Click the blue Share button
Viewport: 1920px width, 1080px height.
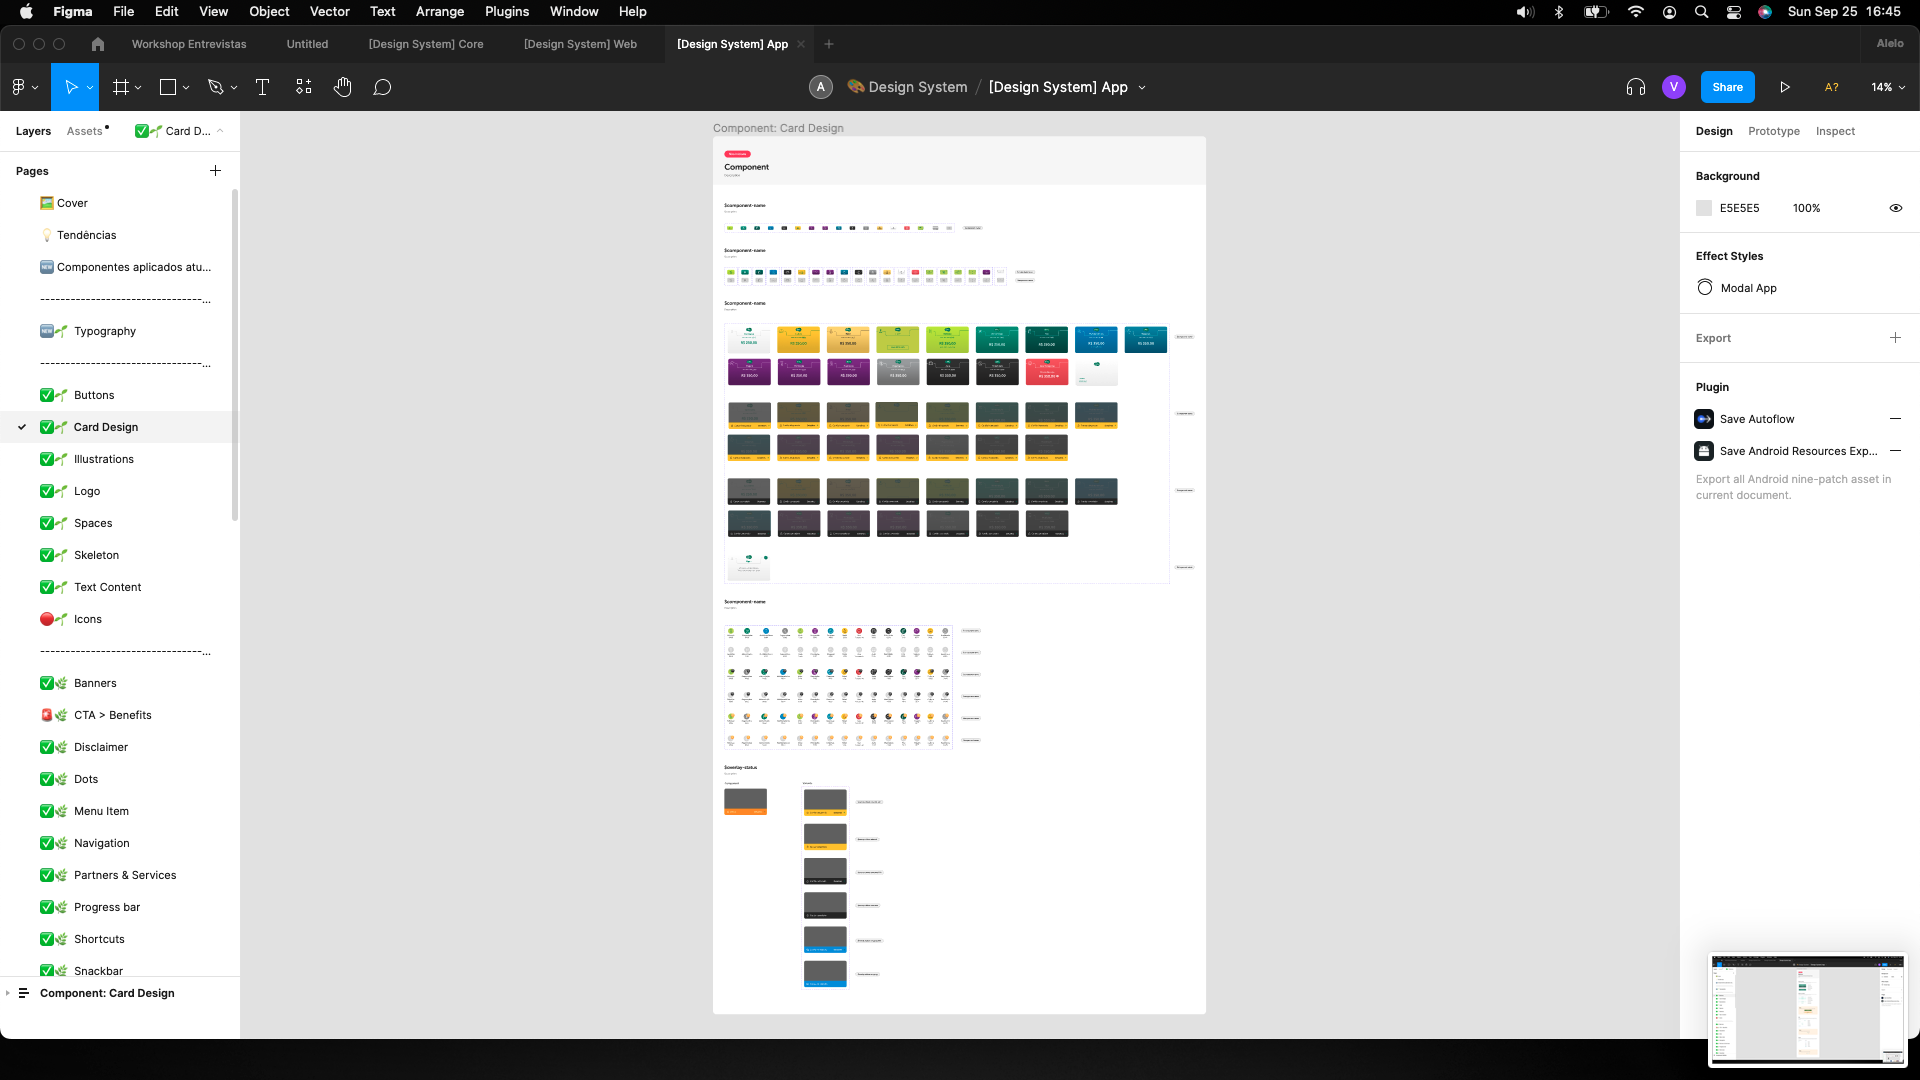[x=1727, y=87]
